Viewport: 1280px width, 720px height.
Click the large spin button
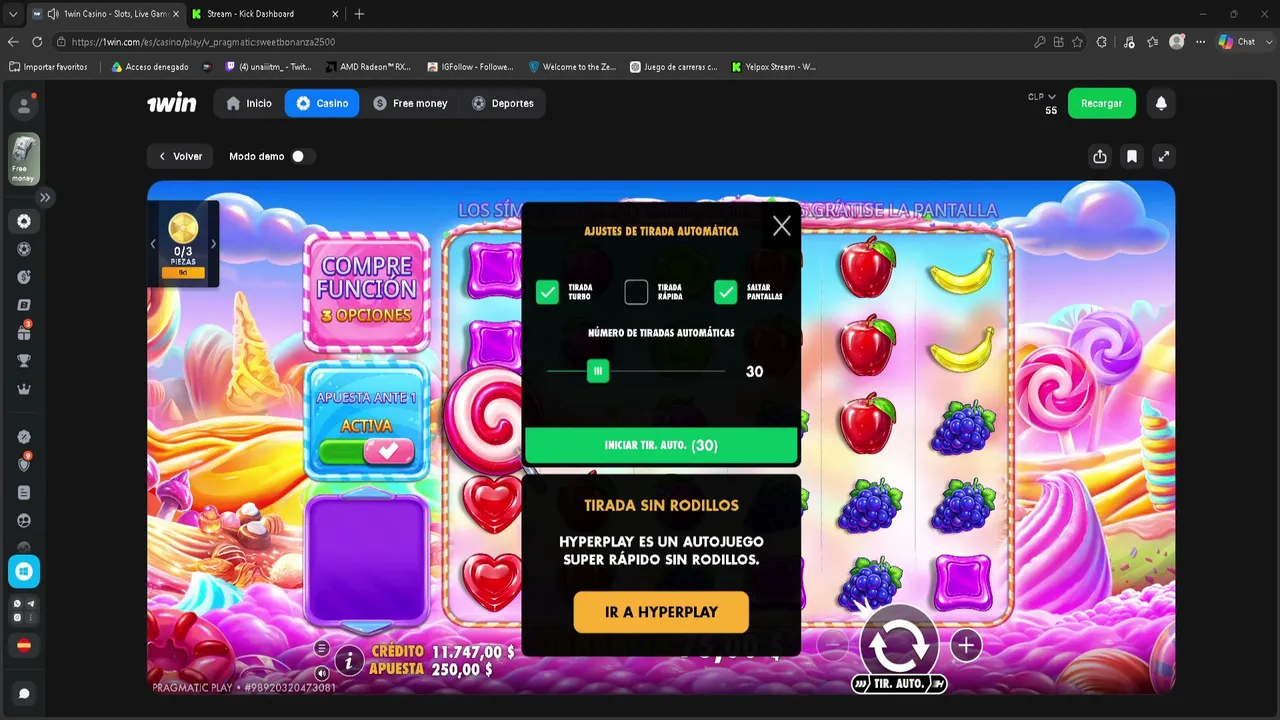click(899, 643)
